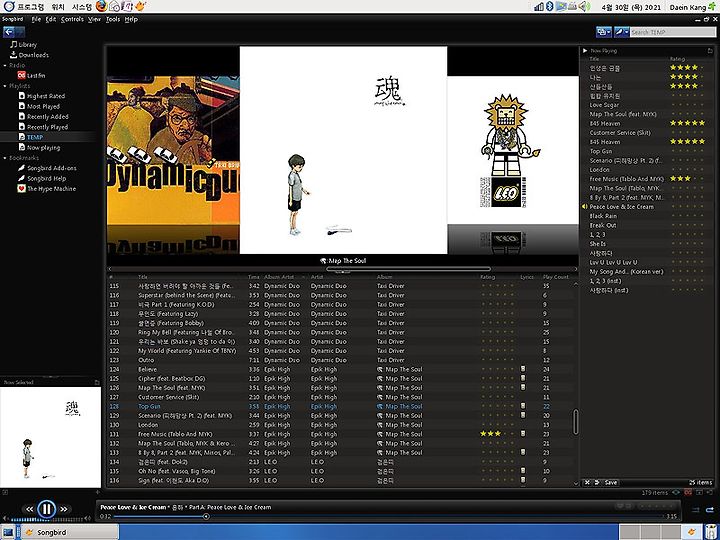720x540 pixels.
Task: Click the Songbird launcher in top panel
Action: click(x=141, y=6)
